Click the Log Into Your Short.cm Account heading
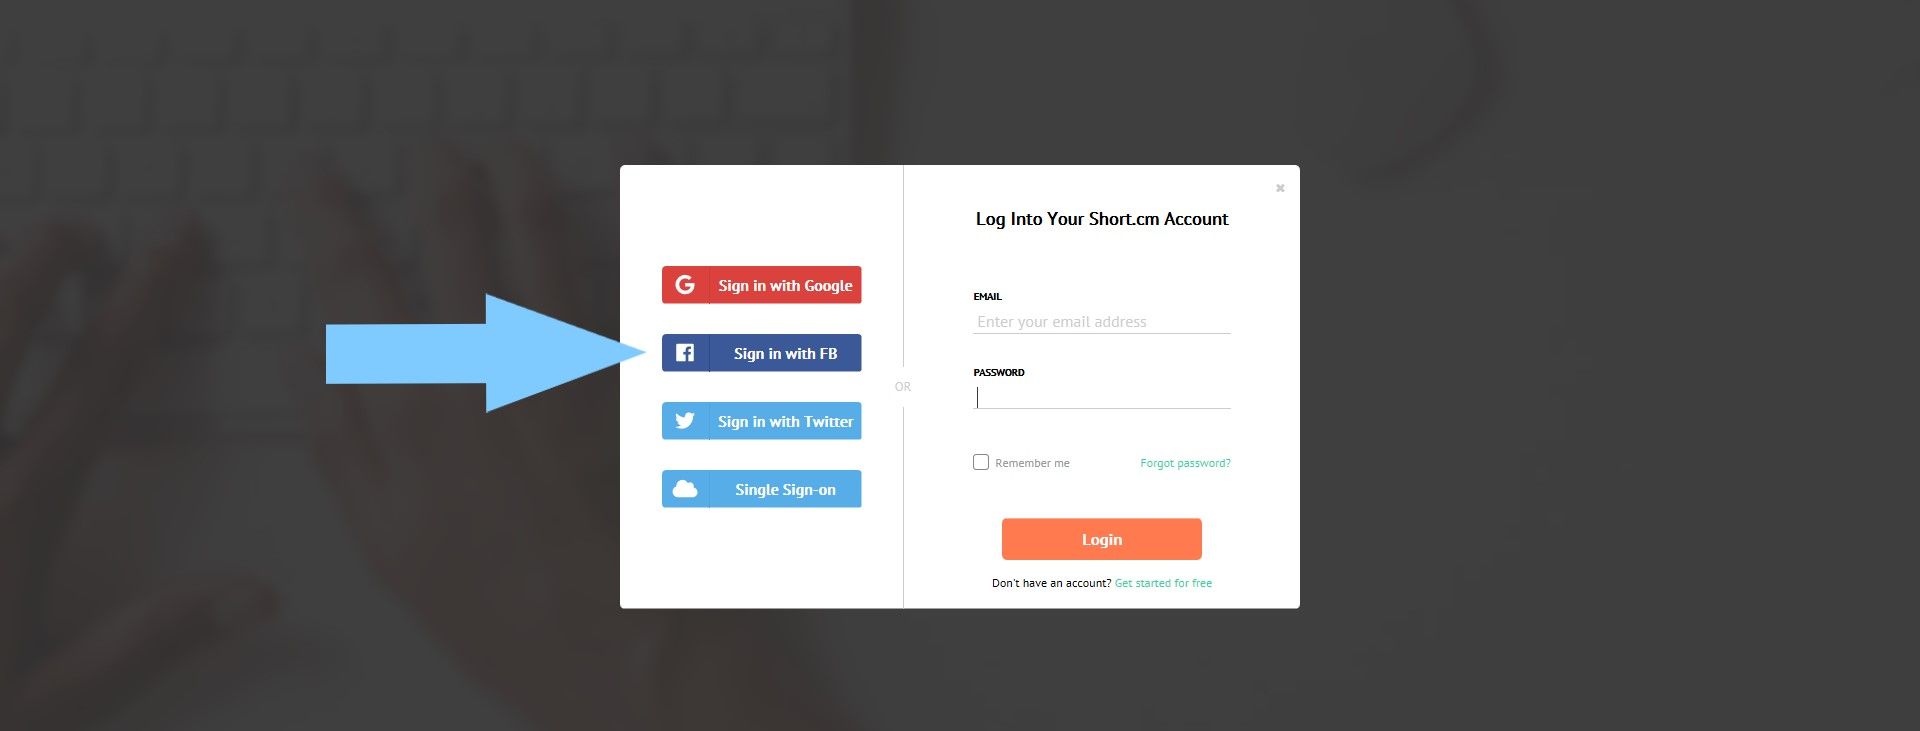The width and height of the screenshot is (1920, 731). tap(1102, 219)
